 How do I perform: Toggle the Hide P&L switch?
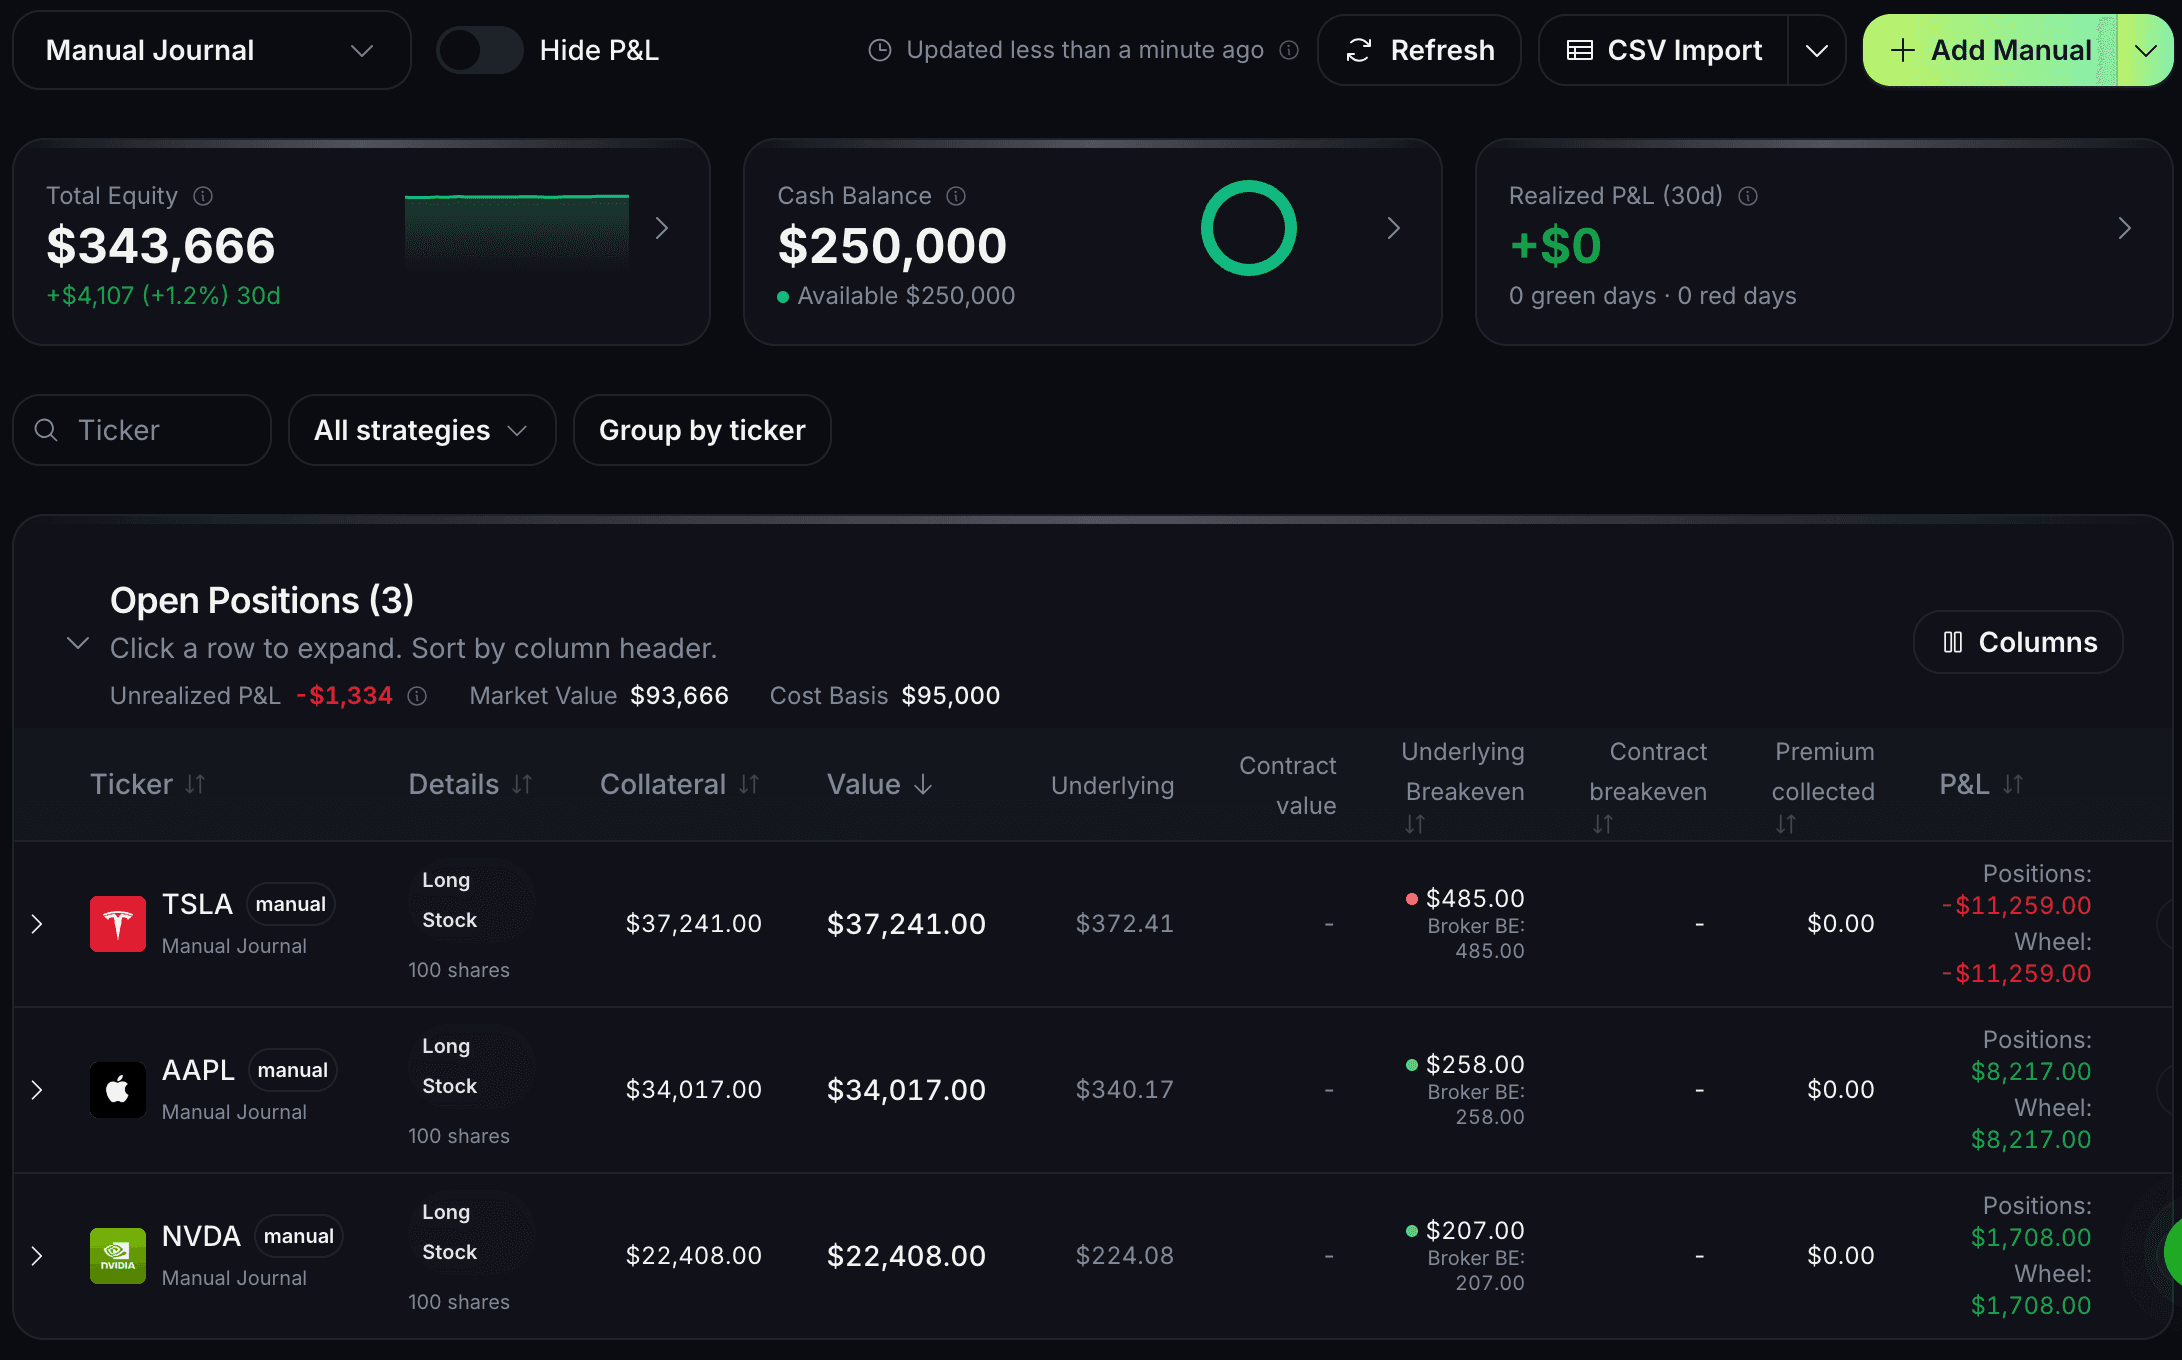coord(480,50)
